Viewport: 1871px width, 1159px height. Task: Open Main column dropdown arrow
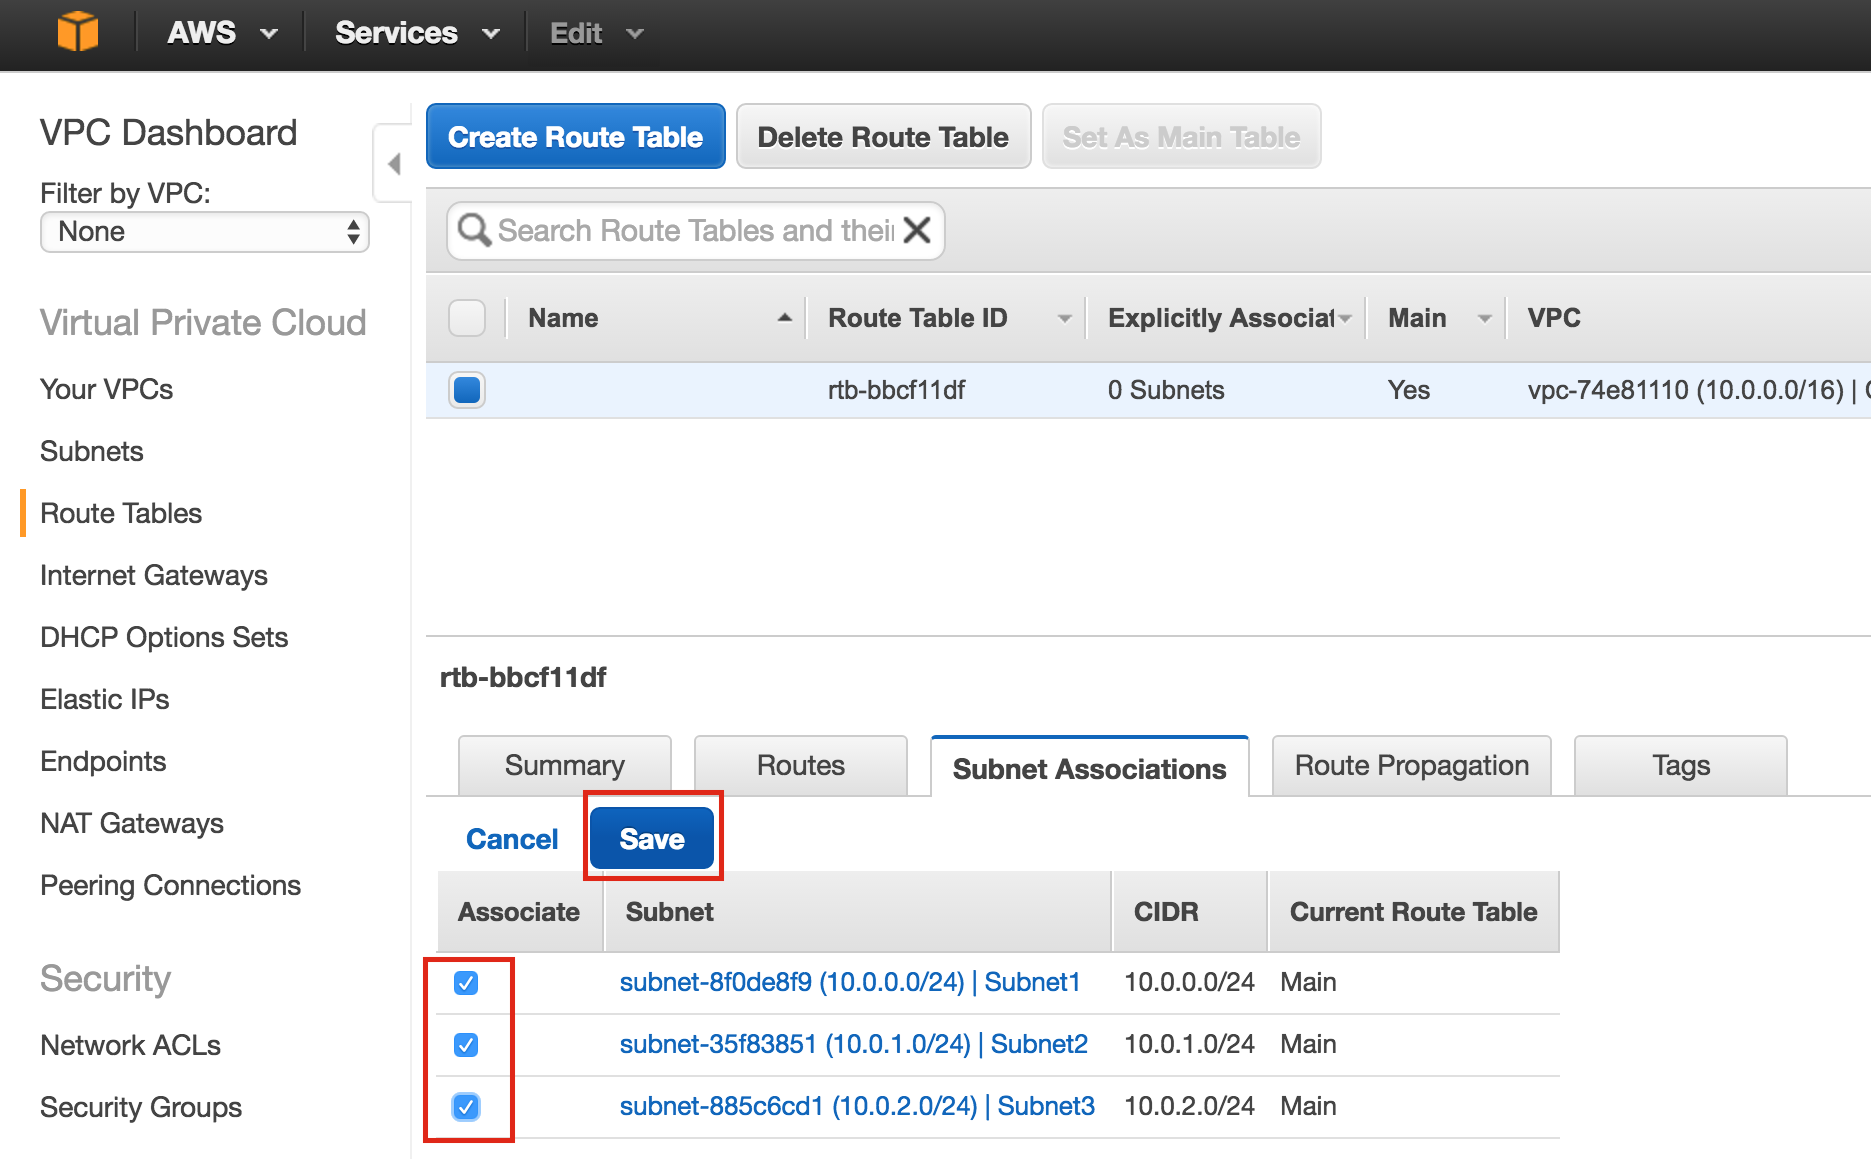pyautogui.click(x=1485, y=319)
